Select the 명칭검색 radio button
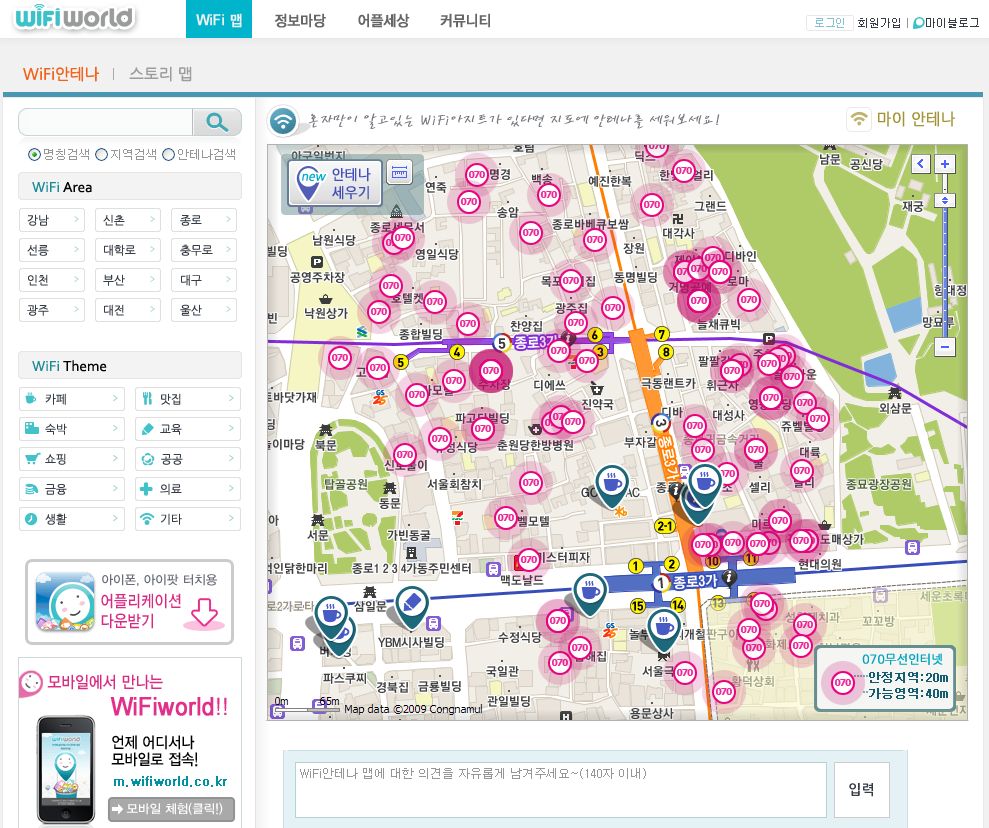This screenshot has width=989, height=828. coord(34,154)
